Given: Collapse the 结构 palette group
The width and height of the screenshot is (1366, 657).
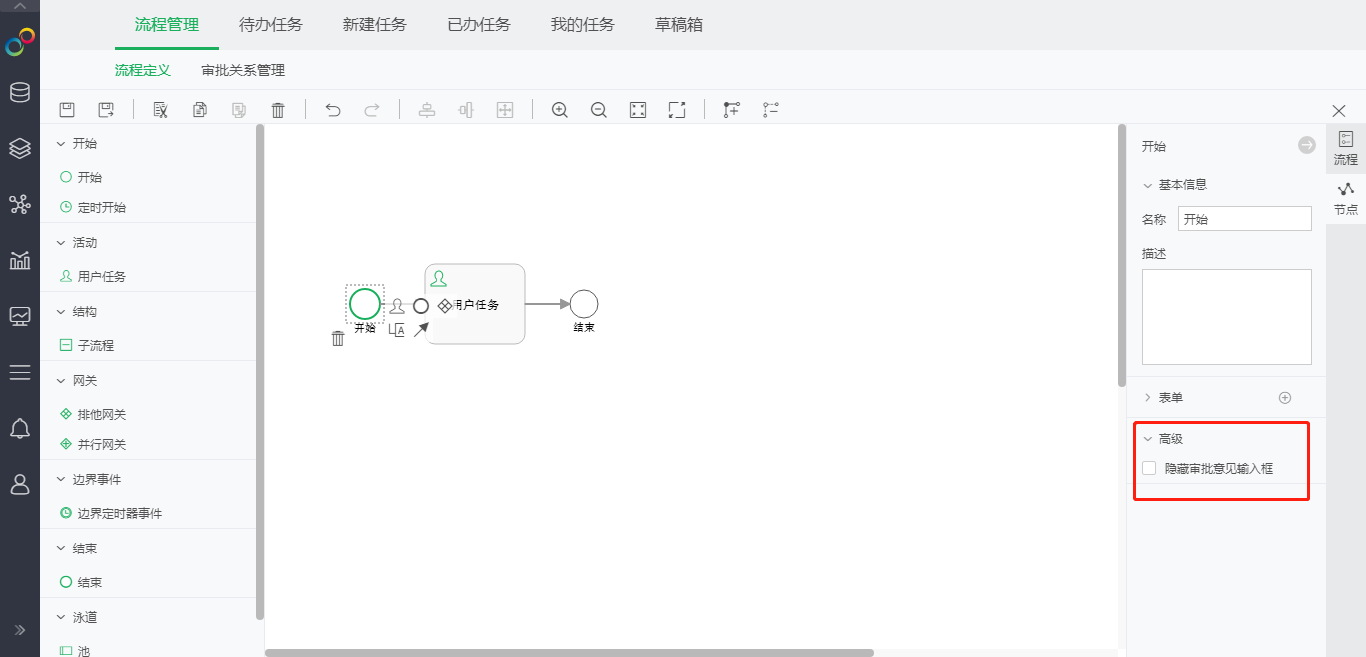Looking at the screenshot, I should [61, 312].
